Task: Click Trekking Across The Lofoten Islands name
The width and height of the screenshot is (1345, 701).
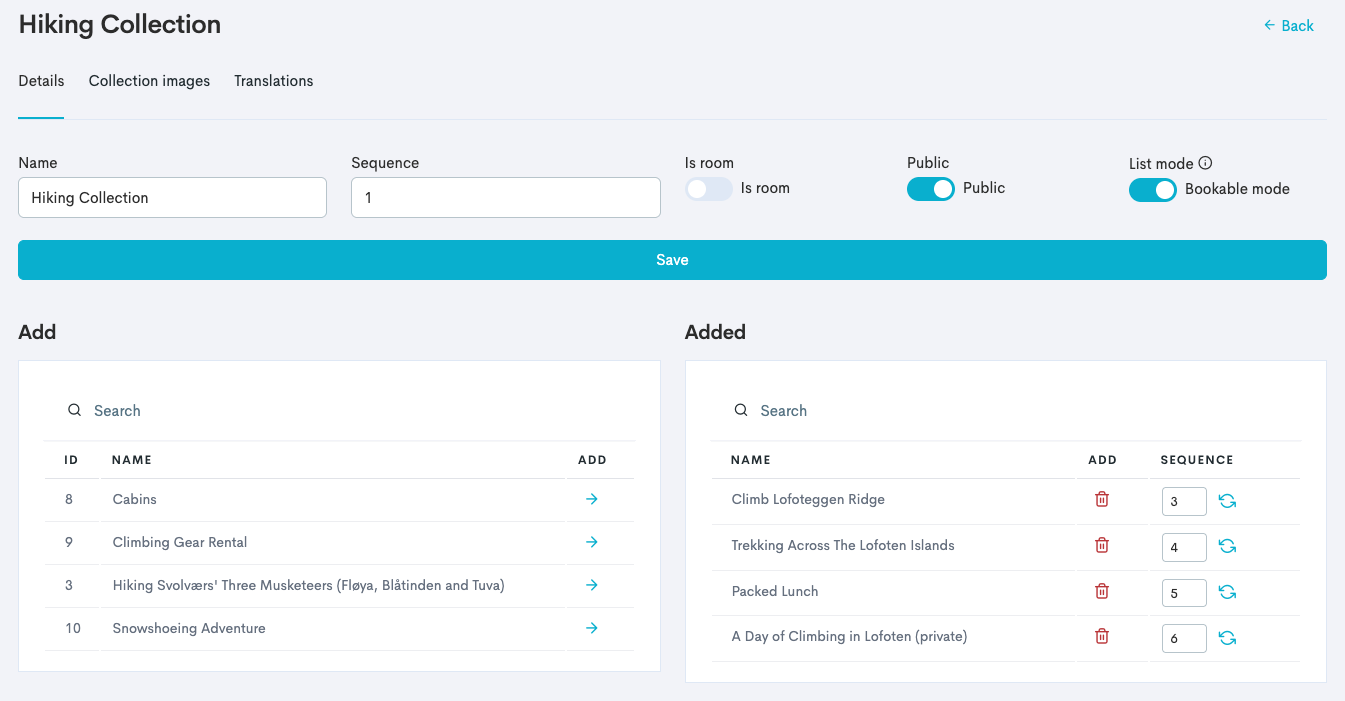Action: pyautogui.click(x=843, y=545)
